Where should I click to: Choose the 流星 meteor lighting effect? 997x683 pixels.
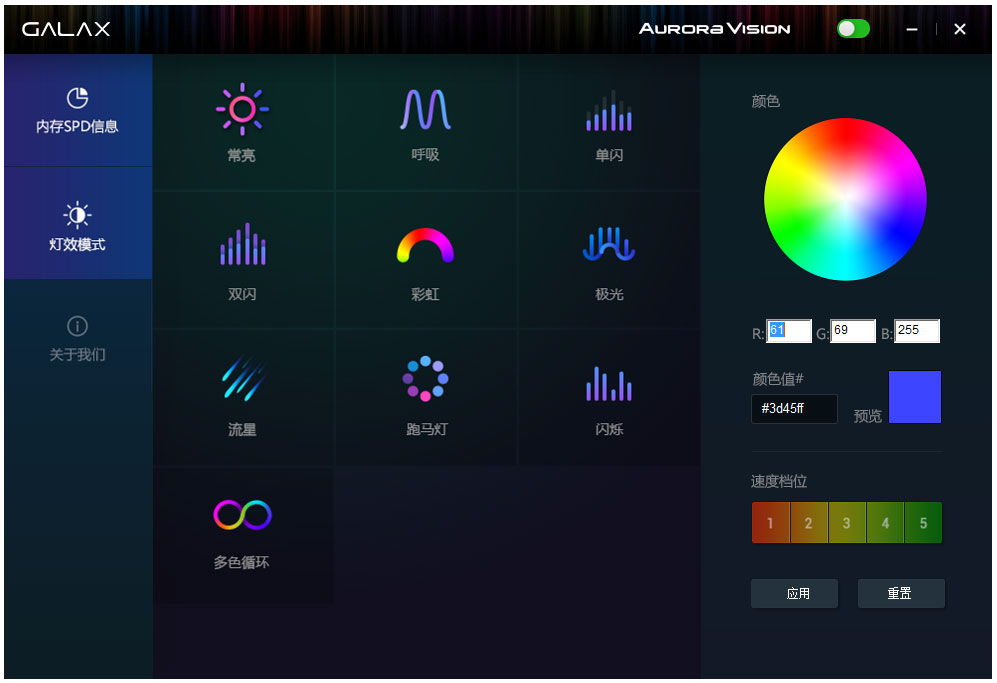coord(242,381)
